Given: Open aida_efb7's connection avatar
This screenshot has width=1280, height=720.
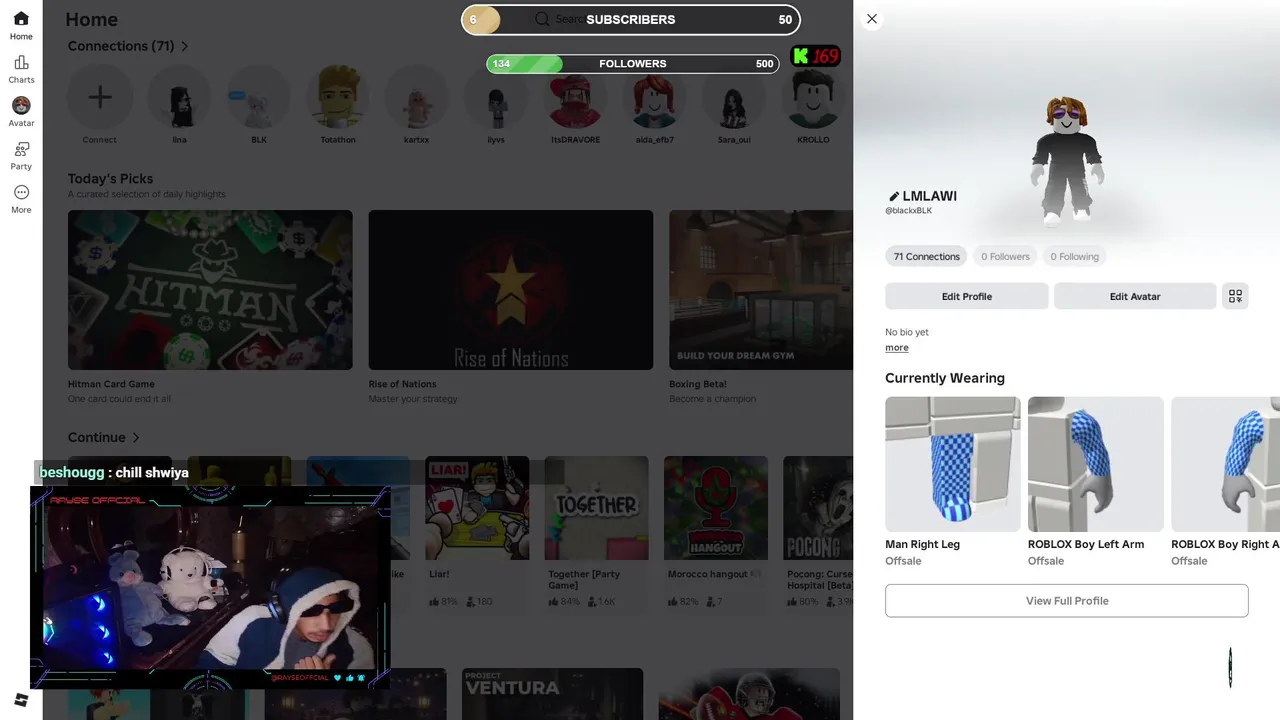Looking at the screenshot, I should click(655, 98).
